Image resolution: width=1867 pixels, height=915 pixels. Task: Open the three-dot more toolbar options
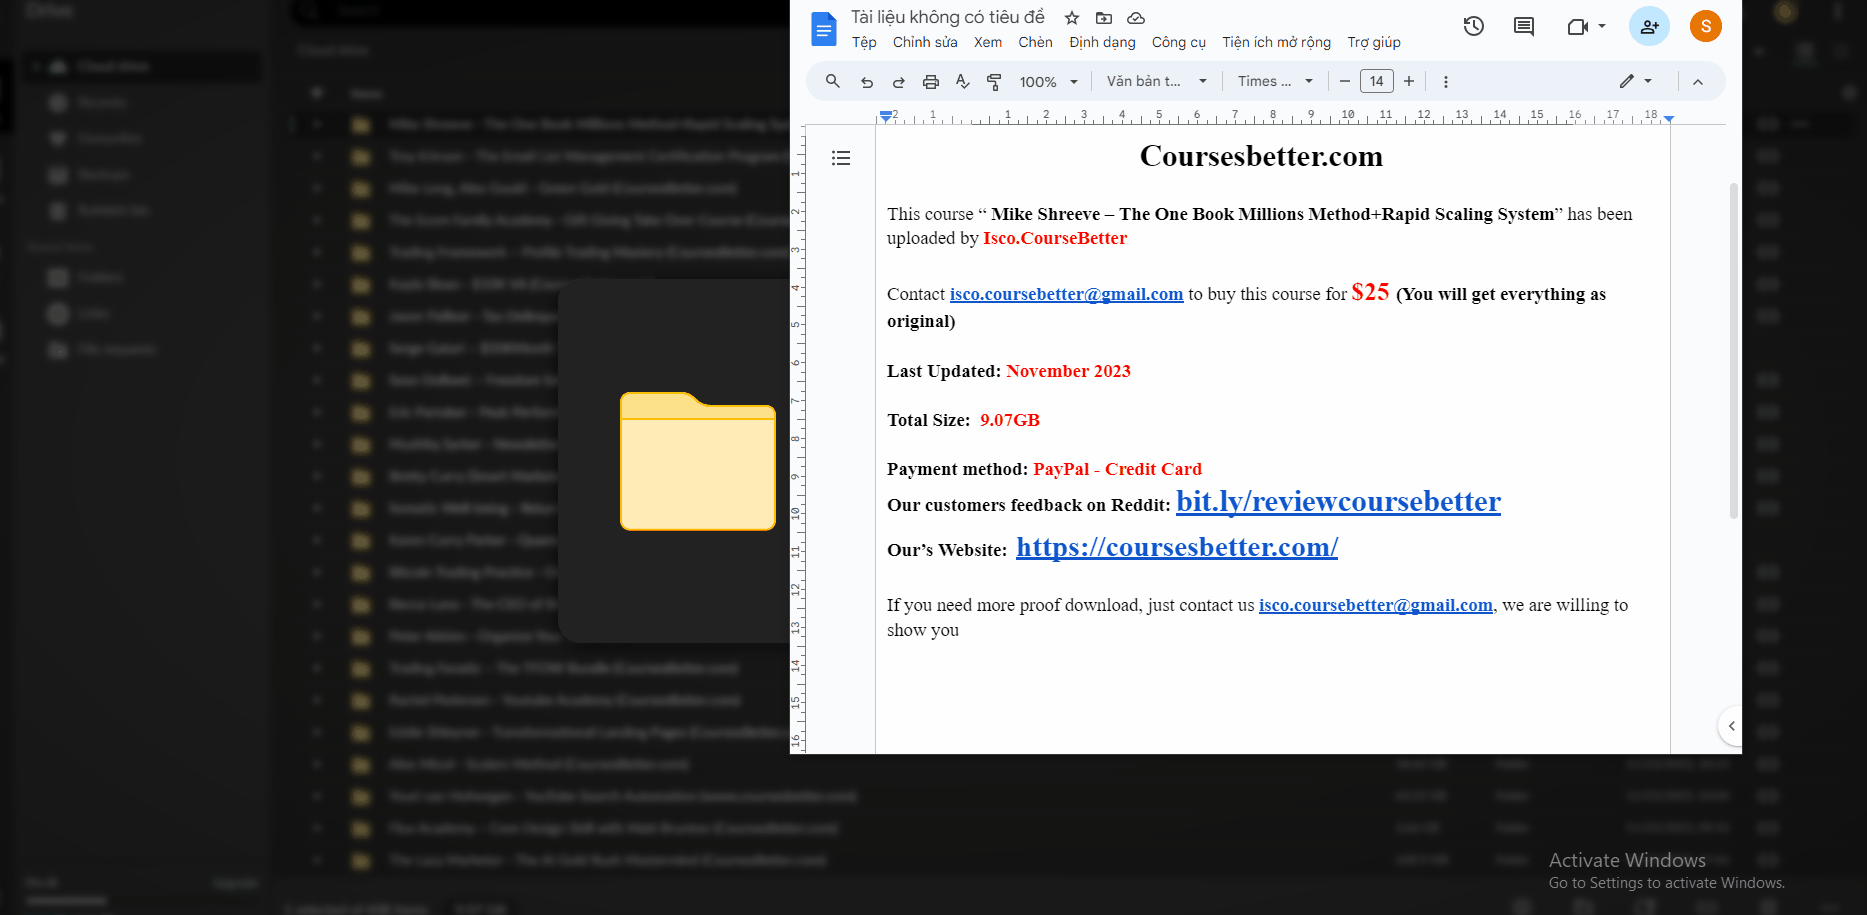click(1445, 82)
